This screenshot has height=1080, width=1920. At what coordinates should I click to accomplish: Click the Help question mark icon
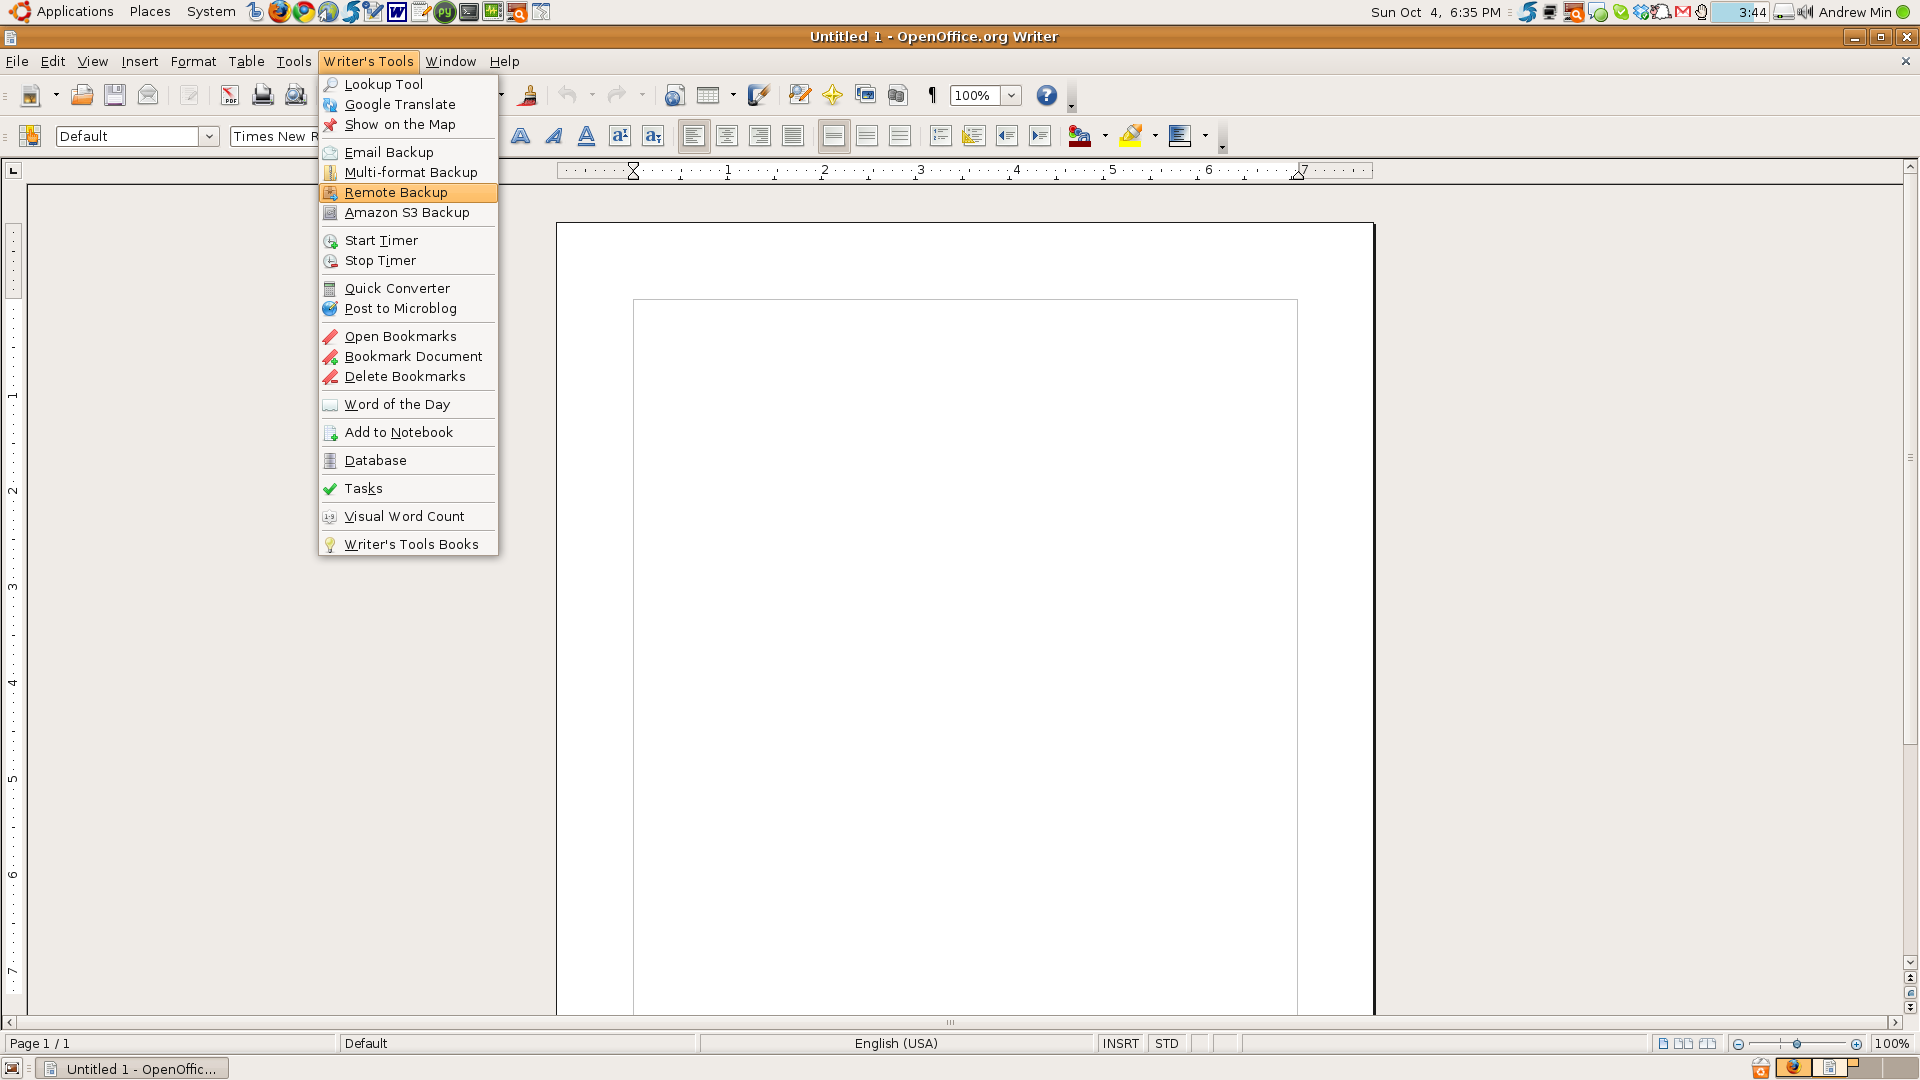point(1046,95)
